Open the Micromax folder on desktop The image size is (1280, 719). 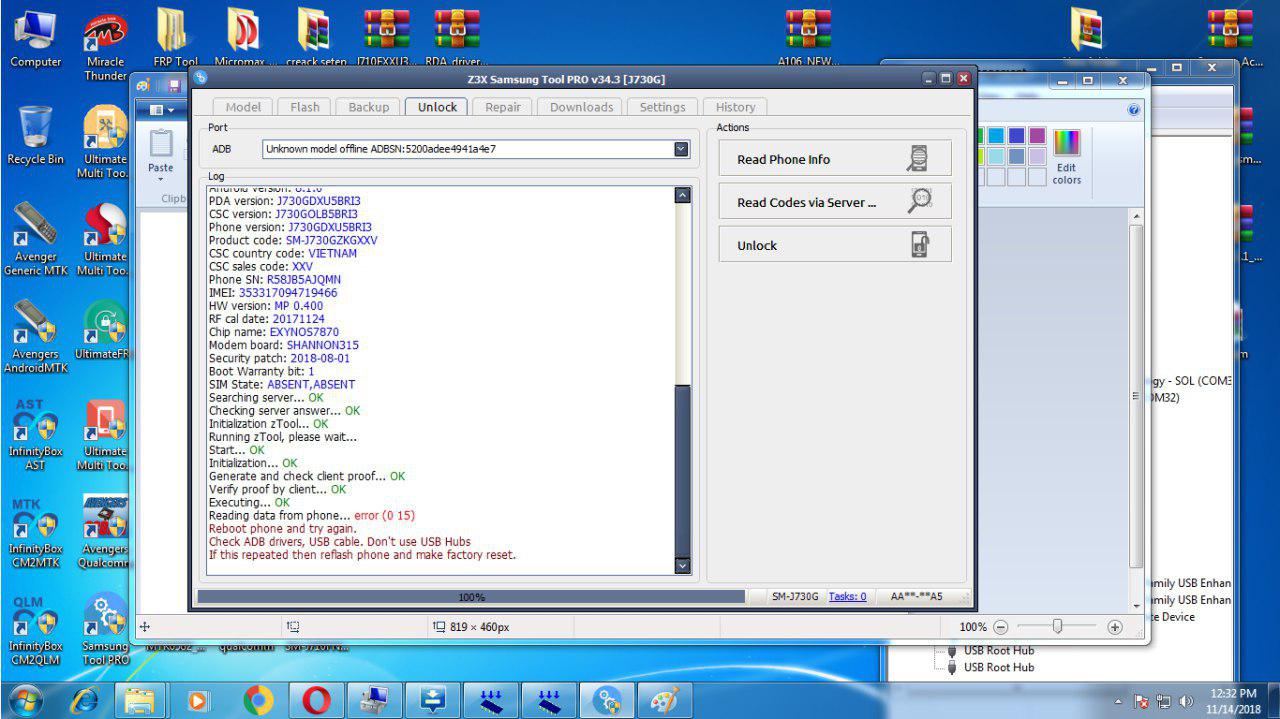tap(244, 38)
